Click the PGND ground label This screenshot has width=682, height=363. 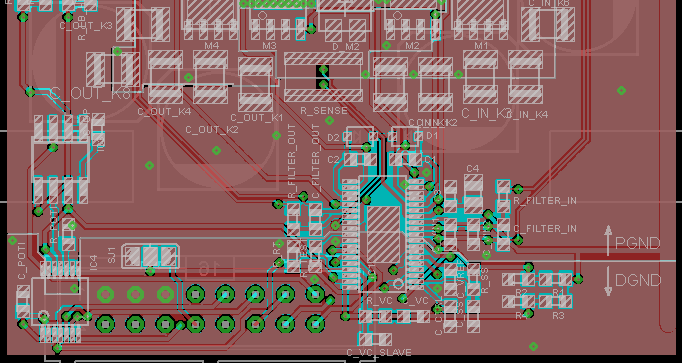pos(638,243)
